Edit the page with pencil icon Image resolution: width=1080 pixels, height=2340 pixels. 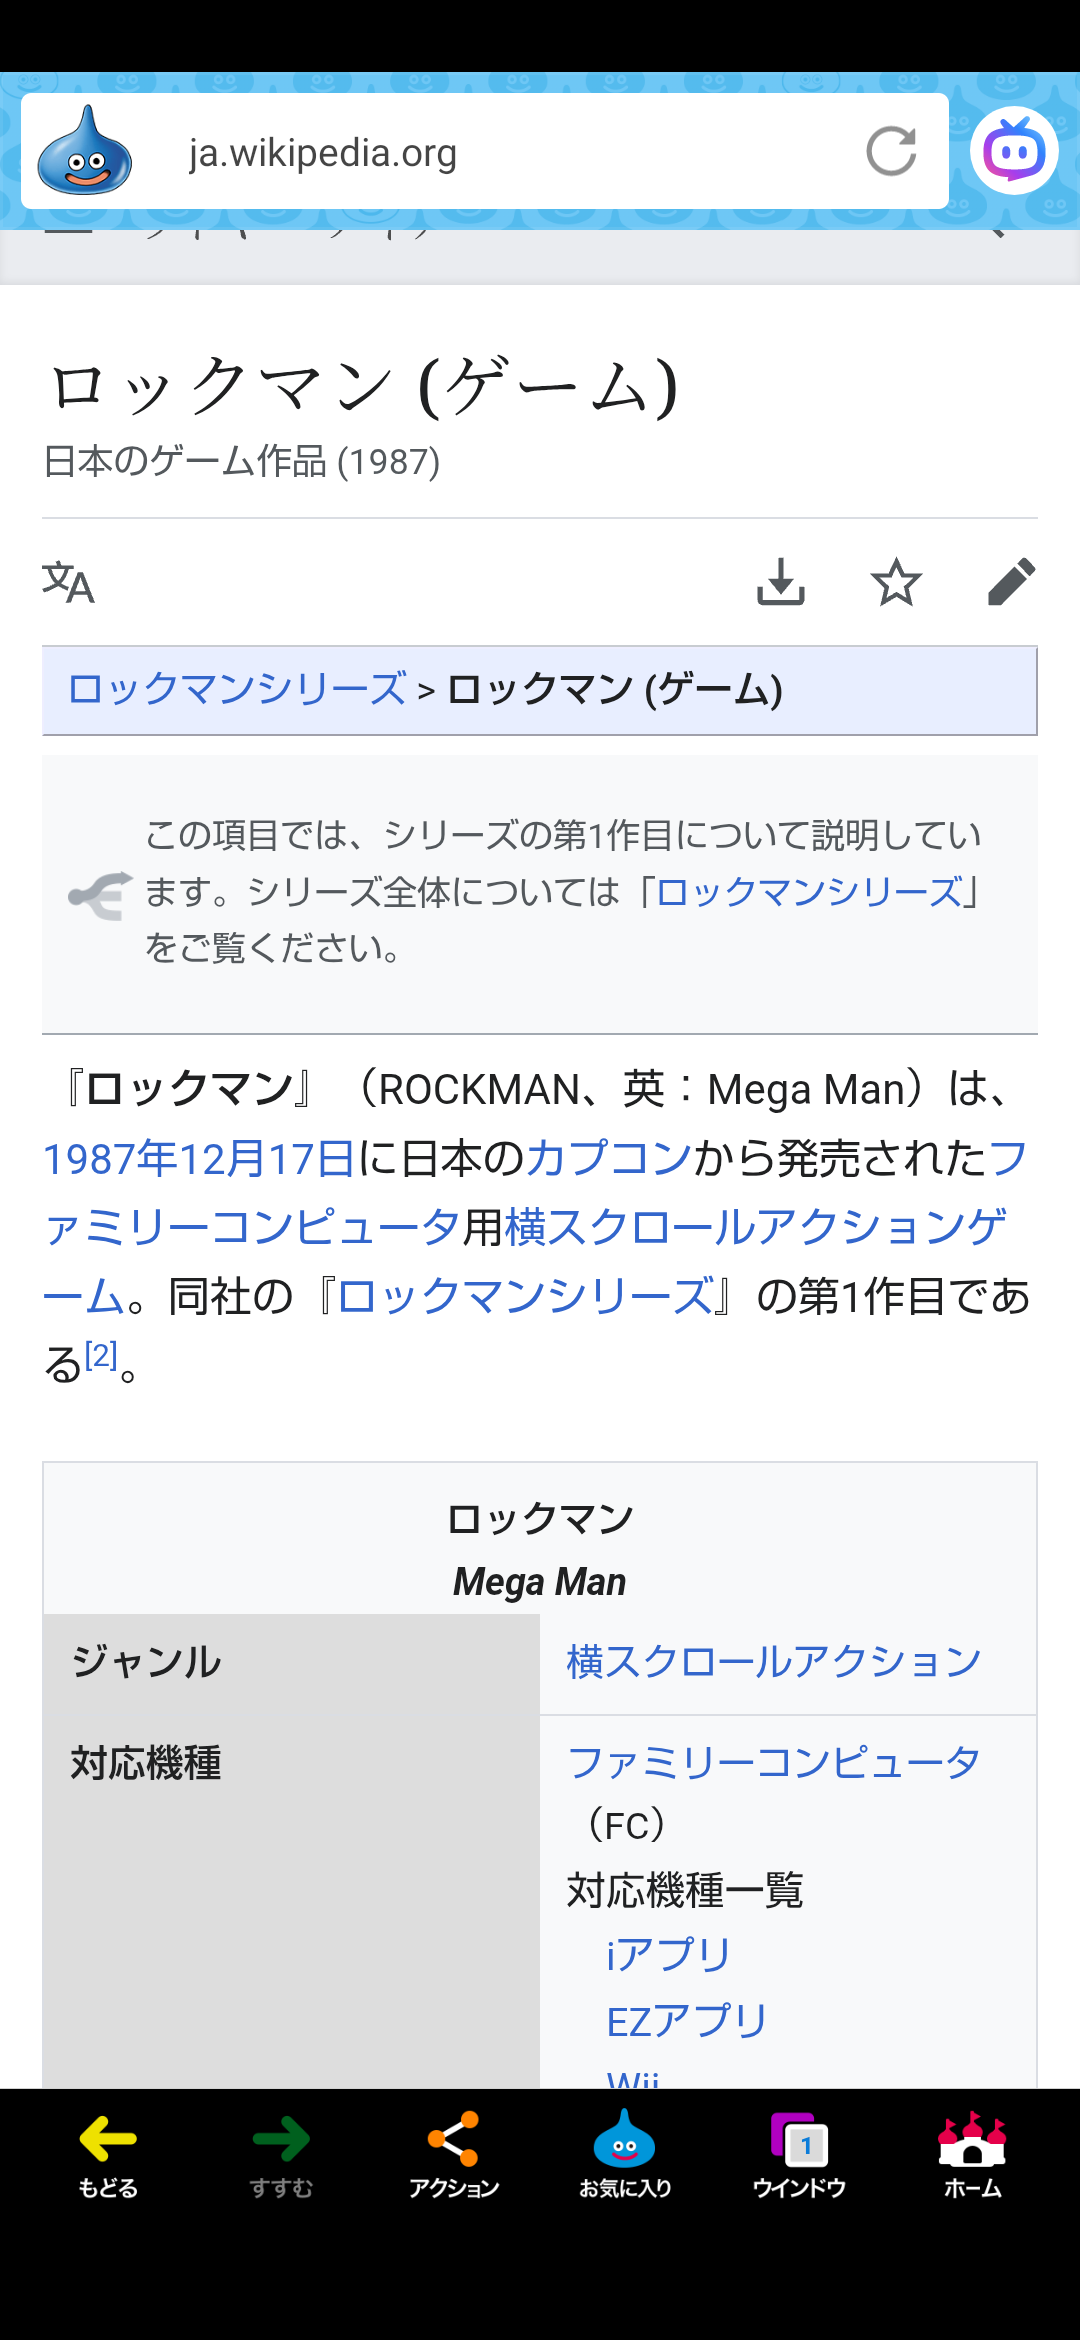tap(1010, 582)
